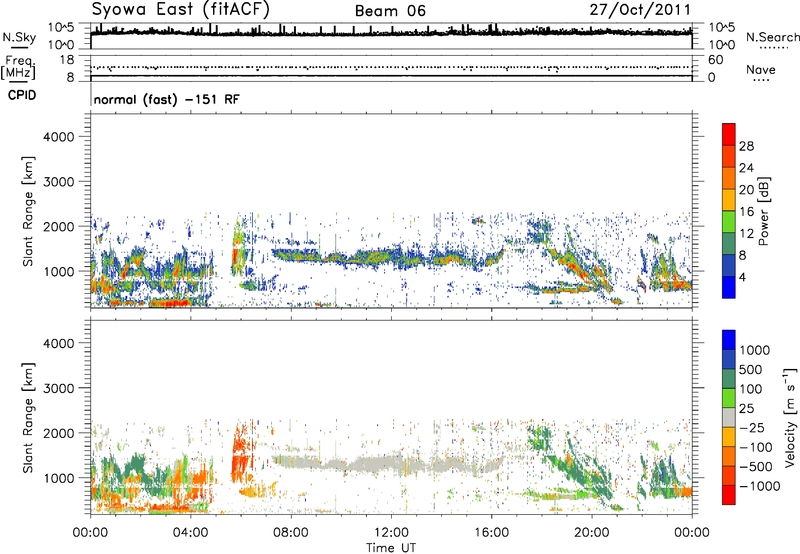The width and height of the screenshot is (800, 554).
Task: Click the 'N.Search' legend label
Action: coord(773,37)
